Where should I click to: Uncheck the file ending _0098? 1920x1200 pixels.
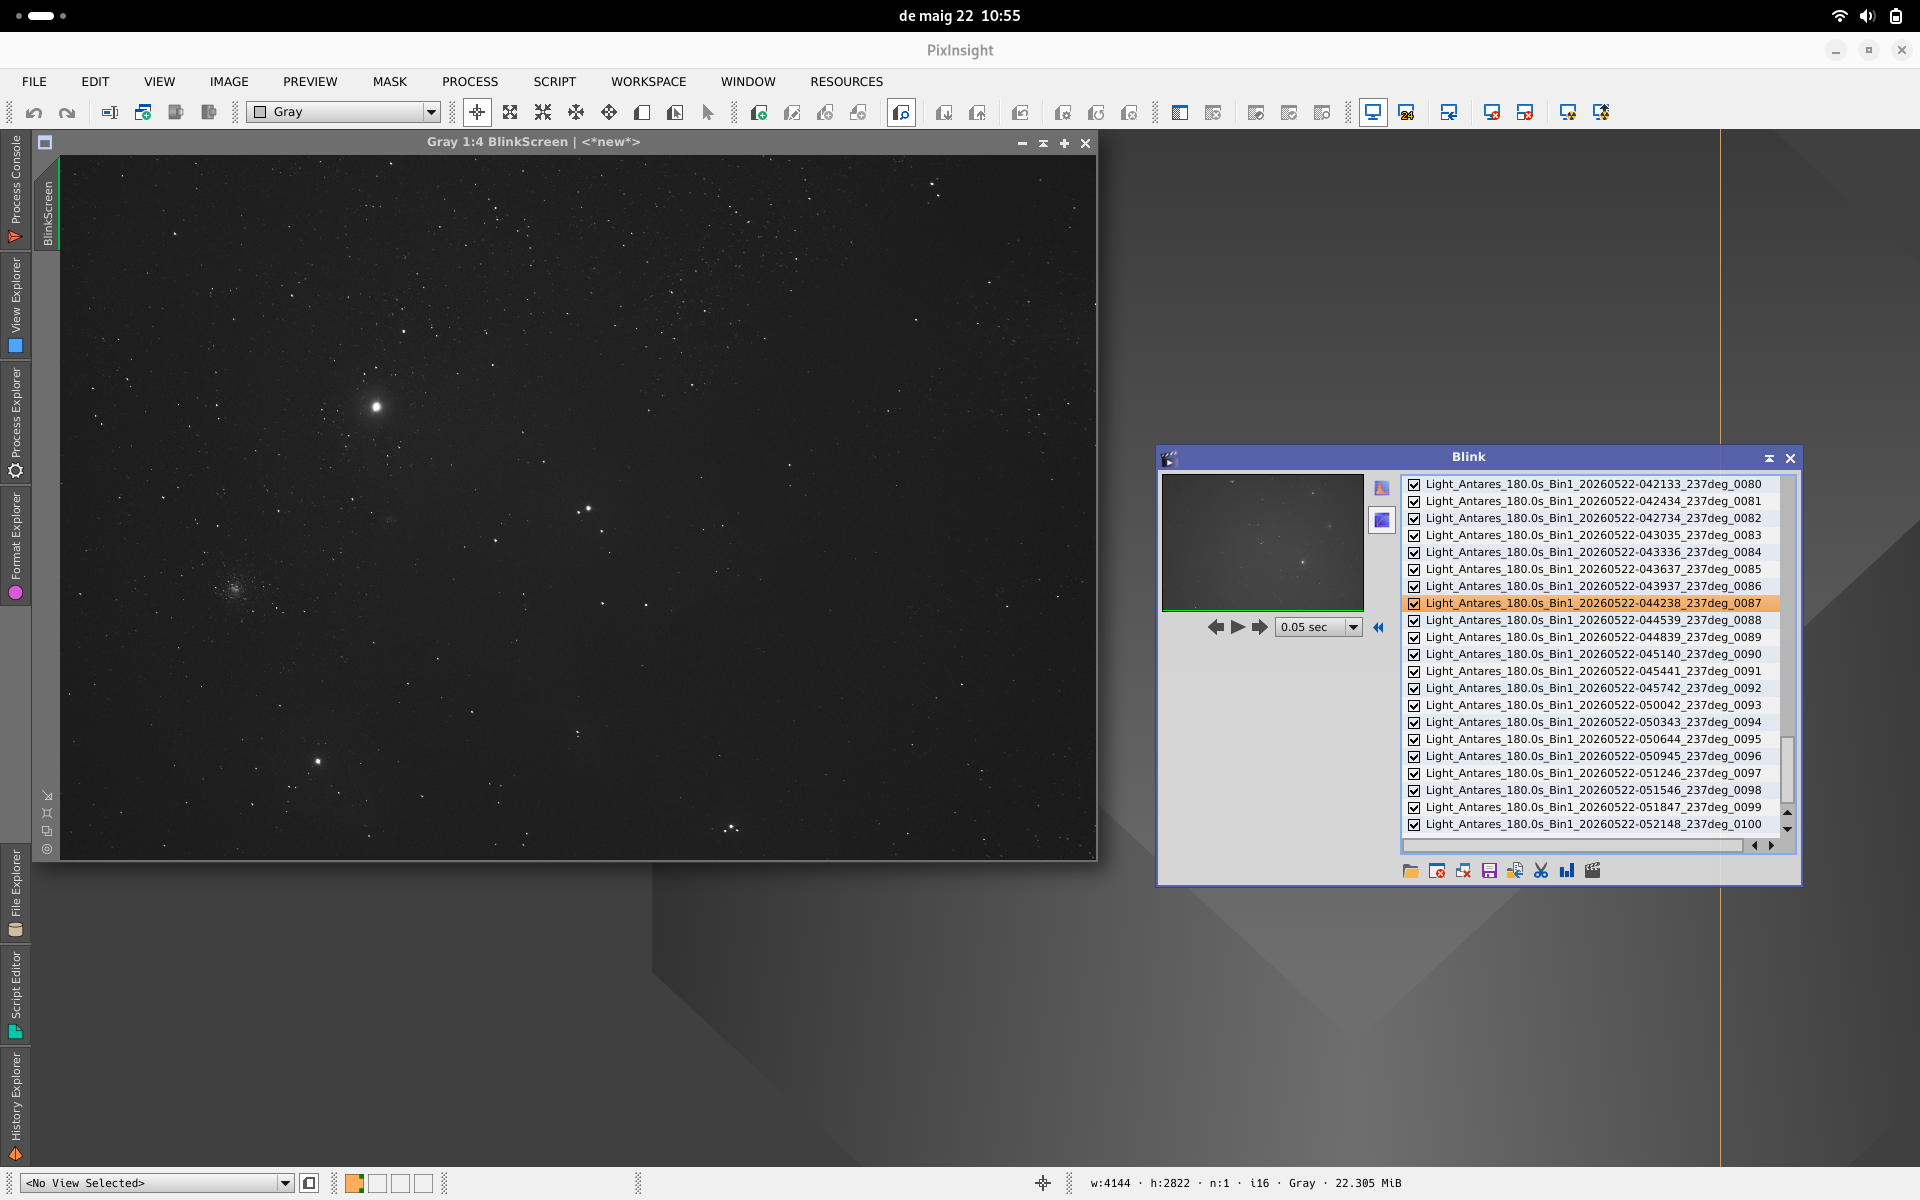tap(1414, 791)
